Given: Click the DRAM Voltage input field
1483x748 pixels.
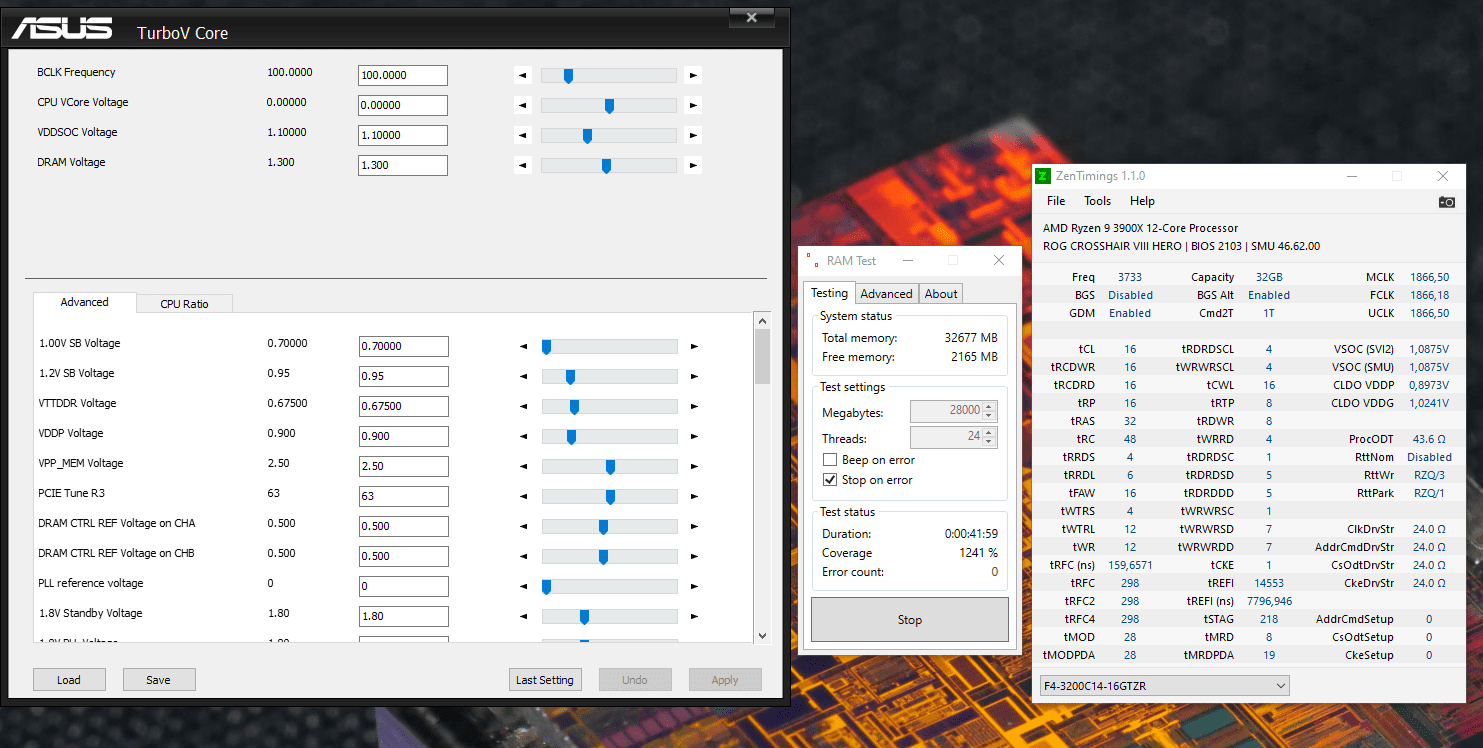Looking at the screenshot, I should point(403,165).
